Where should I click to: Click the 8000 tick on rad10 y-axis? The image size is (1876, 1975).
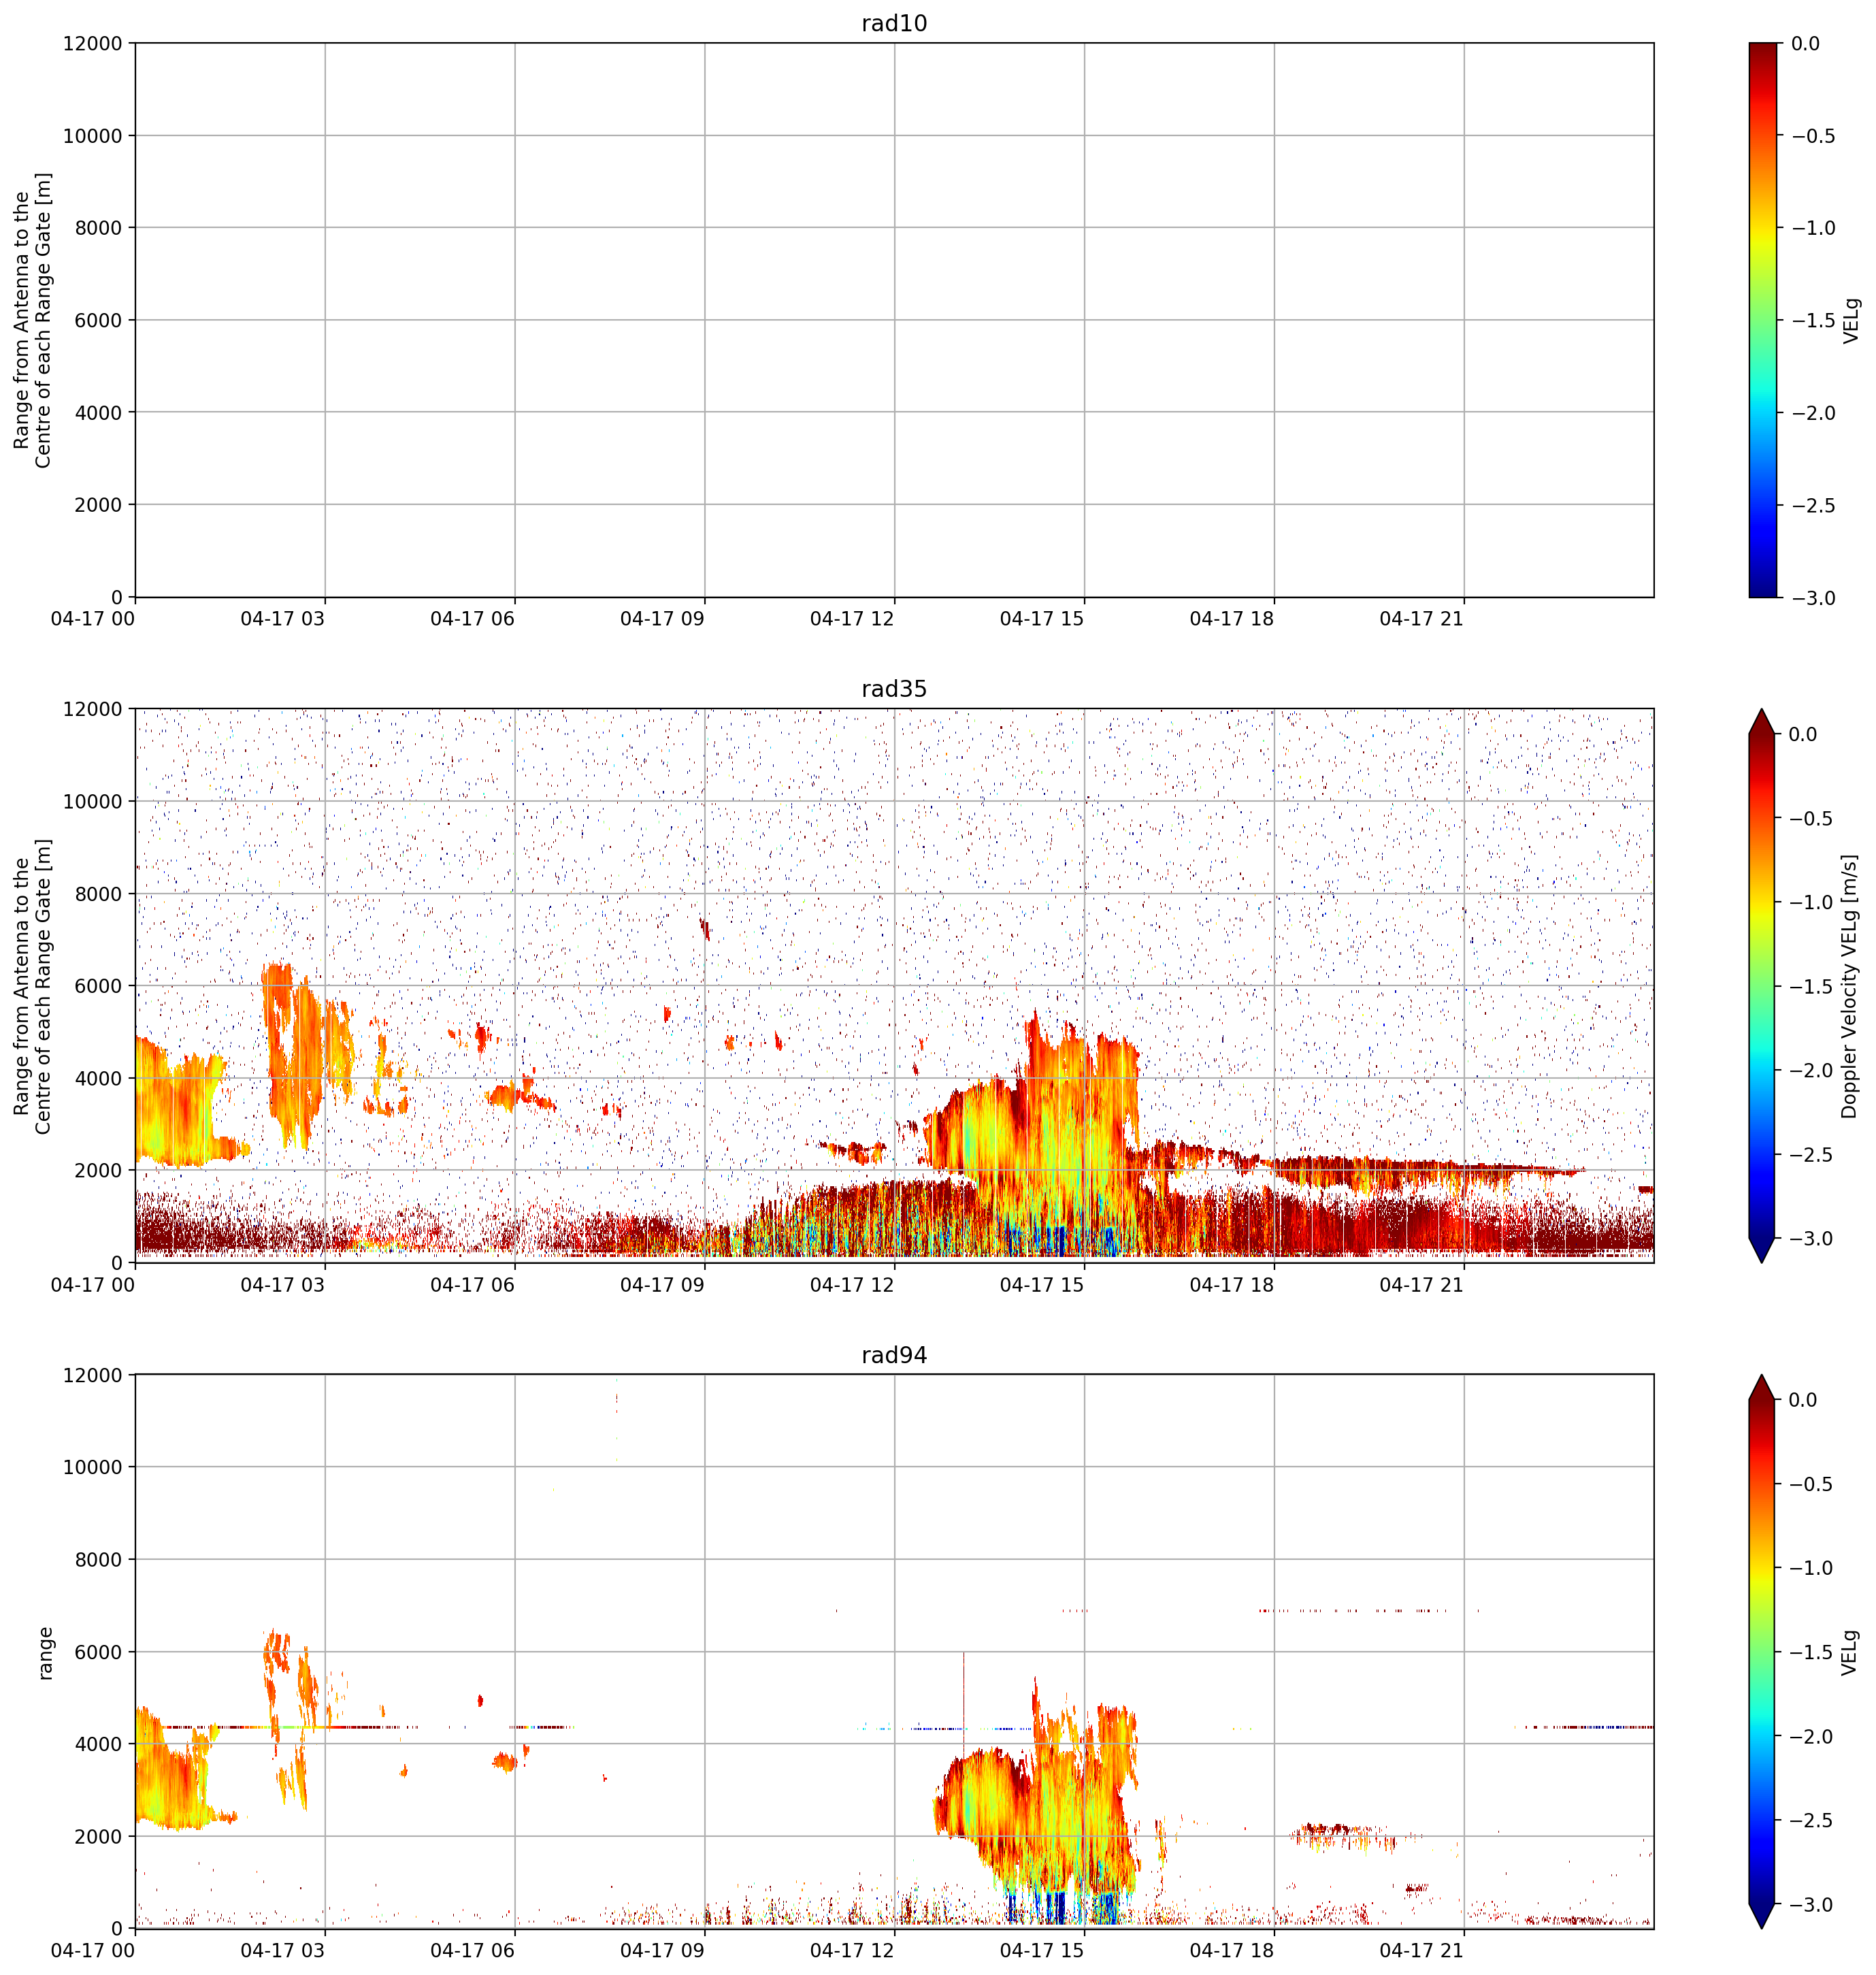point(98,228)
